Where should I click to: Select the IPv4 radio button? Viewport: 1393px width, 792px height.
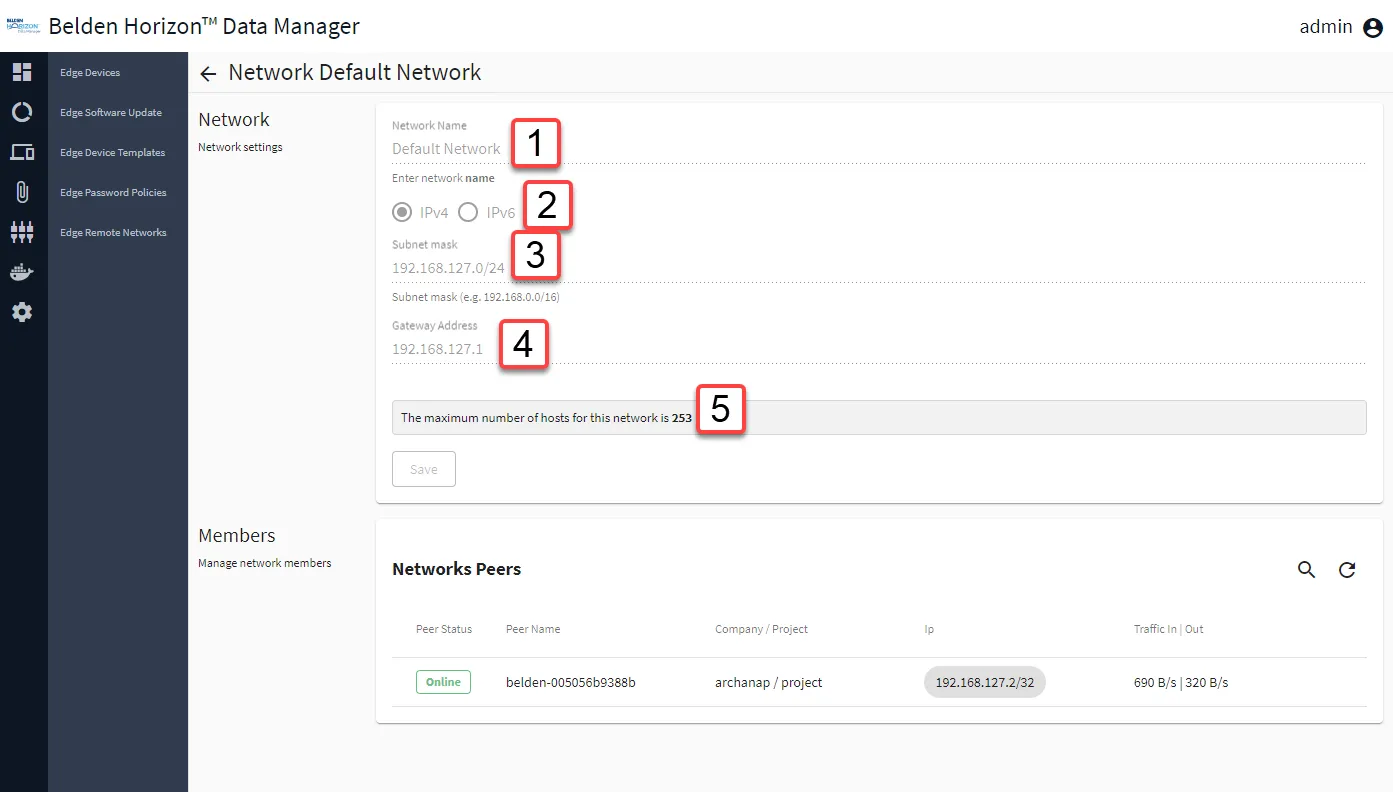click(402, 212)
